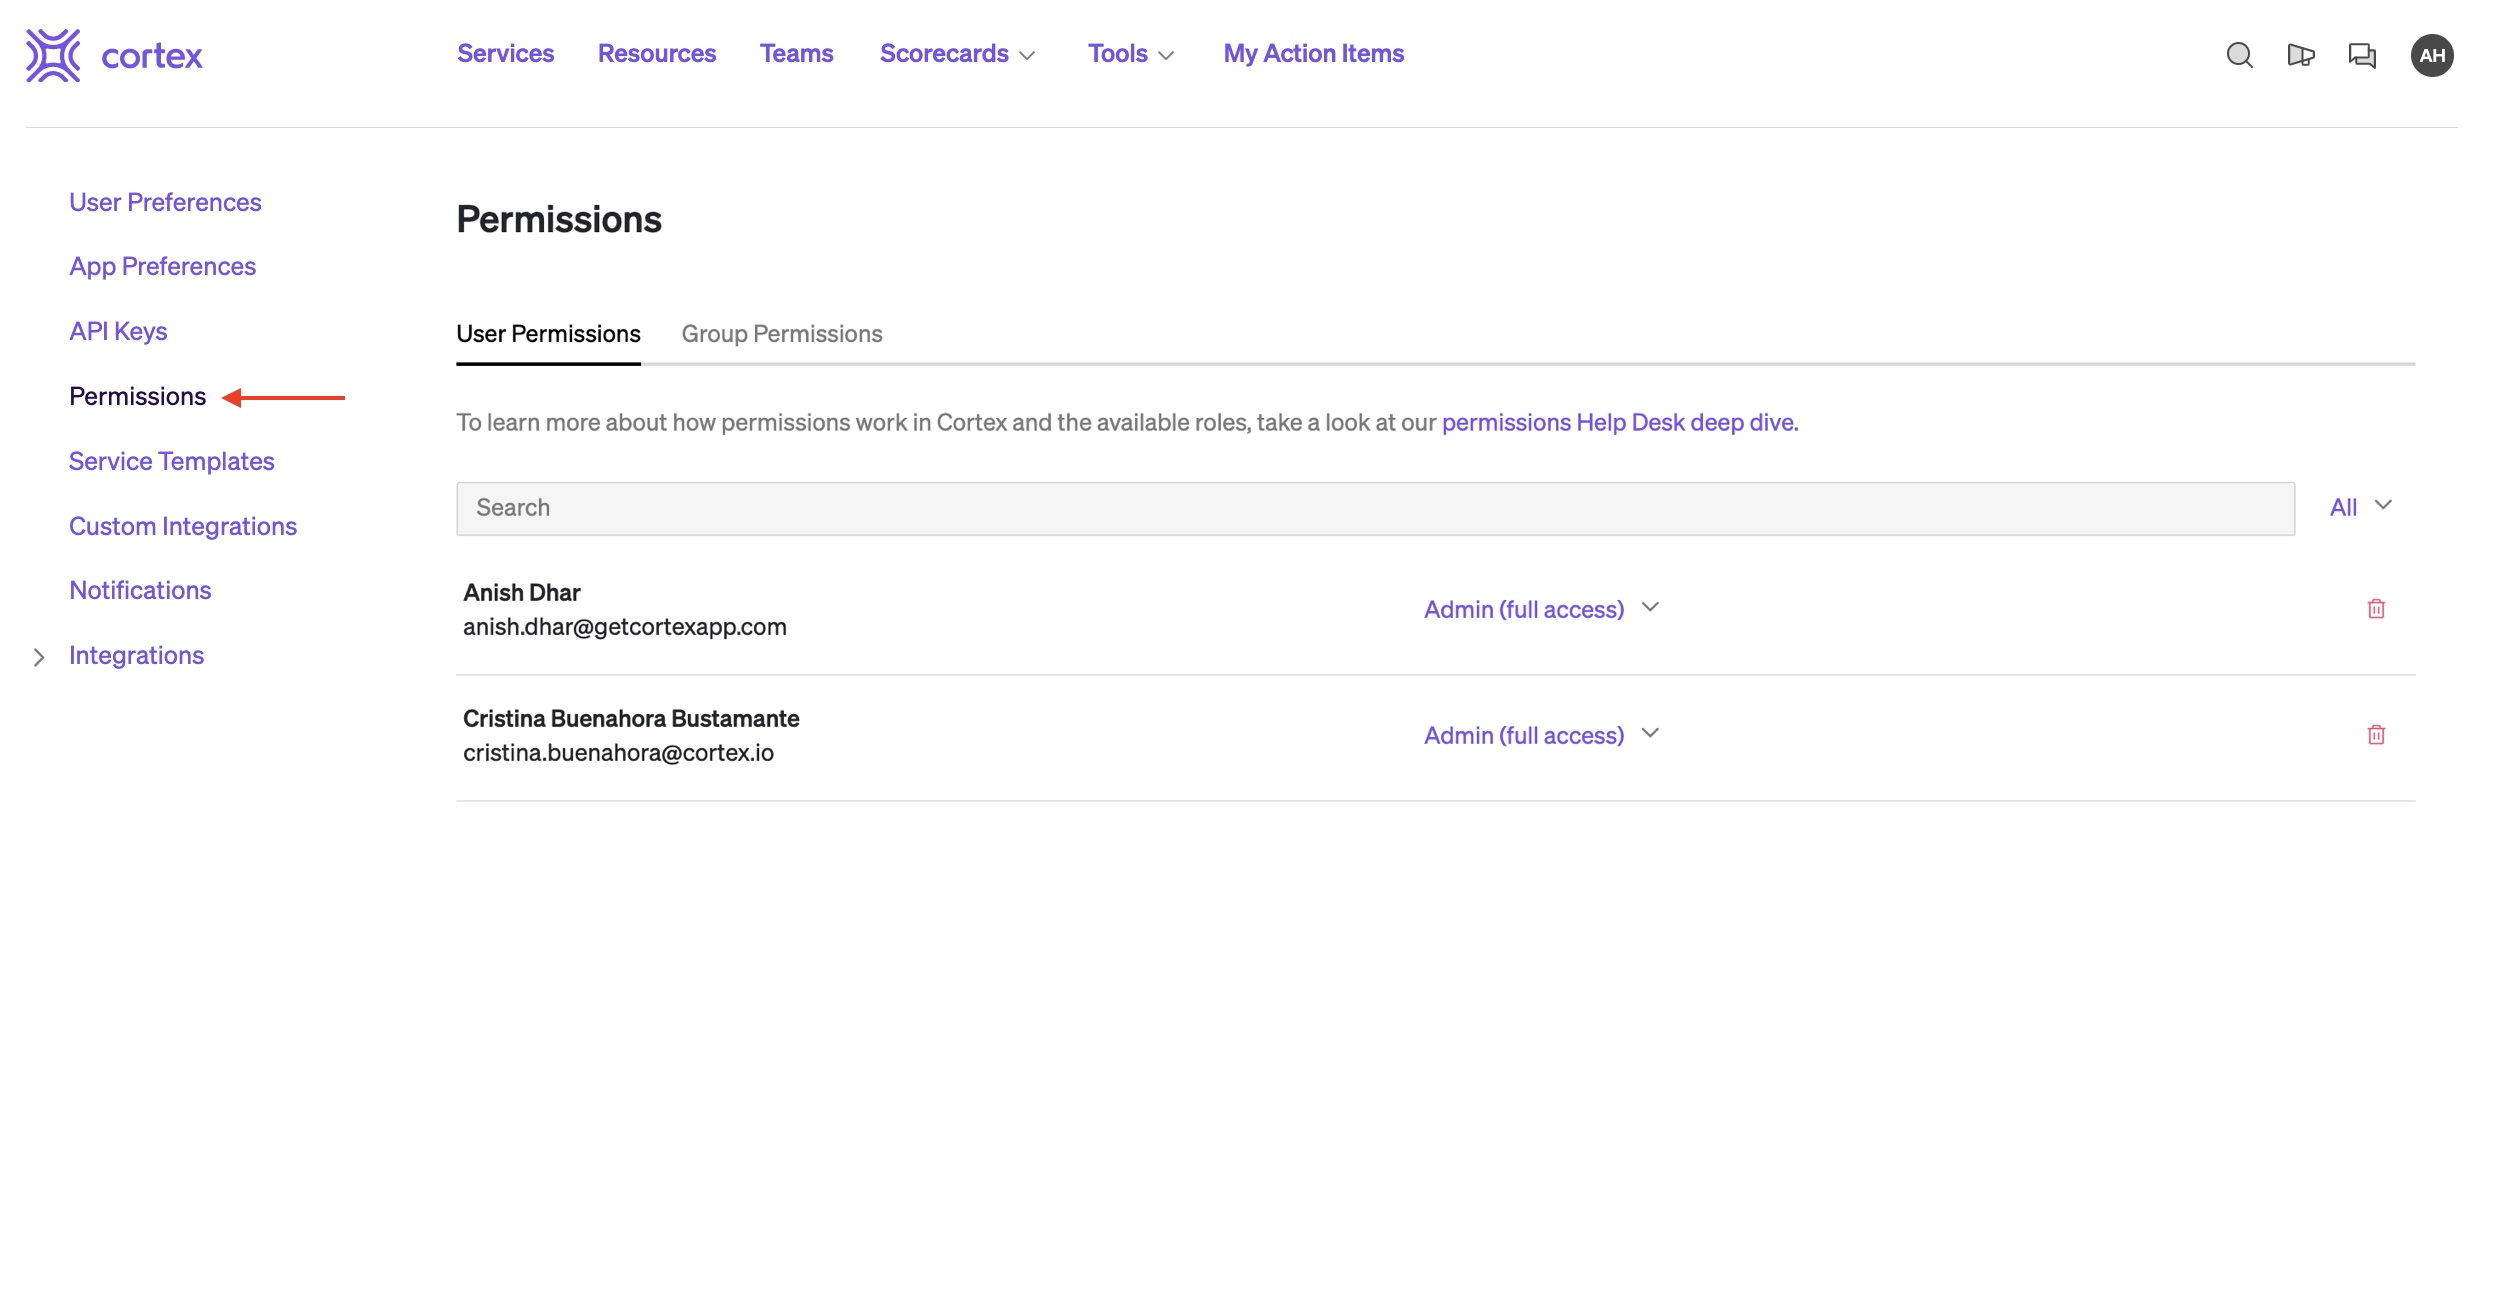Open Notifications settings in sidebar
Screen dimensions: 2502x1298
tap(140, 591)
